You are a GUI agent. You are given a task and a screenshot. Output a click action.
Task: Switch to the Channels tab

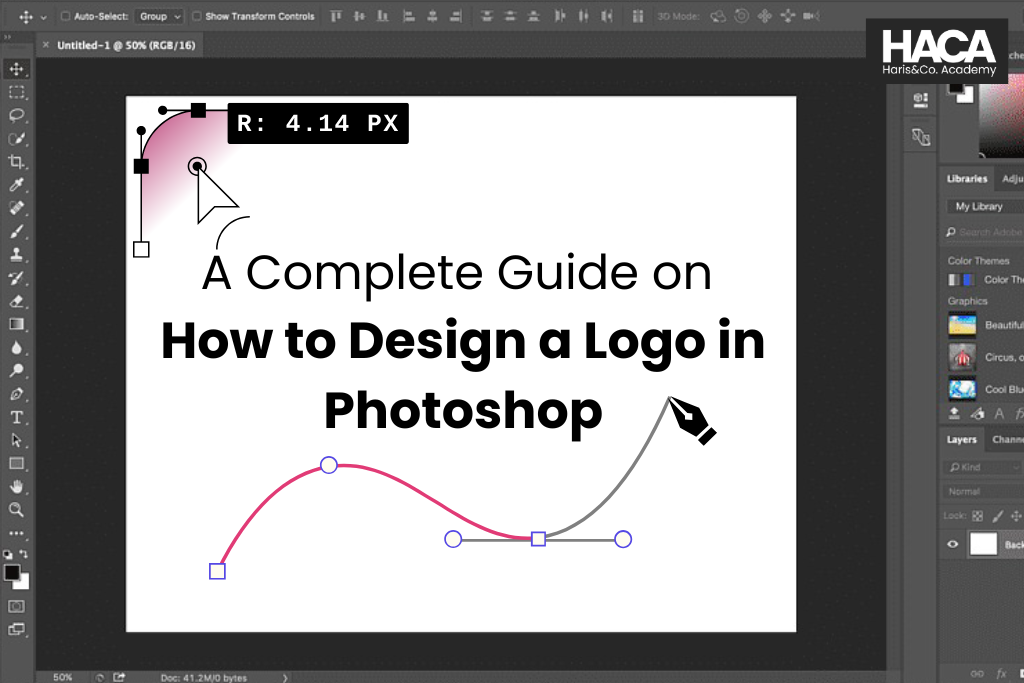[1008, 438]
